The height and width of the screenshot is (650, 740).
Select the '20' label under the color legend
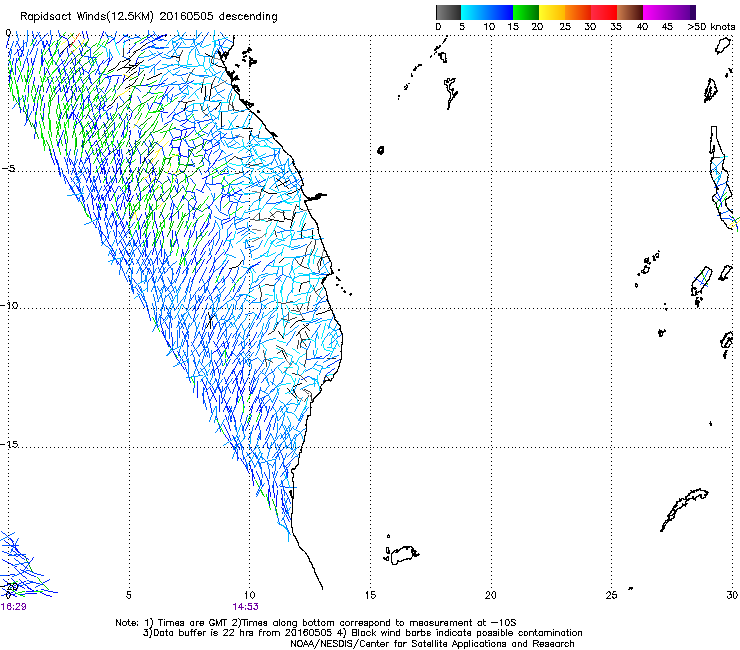(x=537, y=27)
